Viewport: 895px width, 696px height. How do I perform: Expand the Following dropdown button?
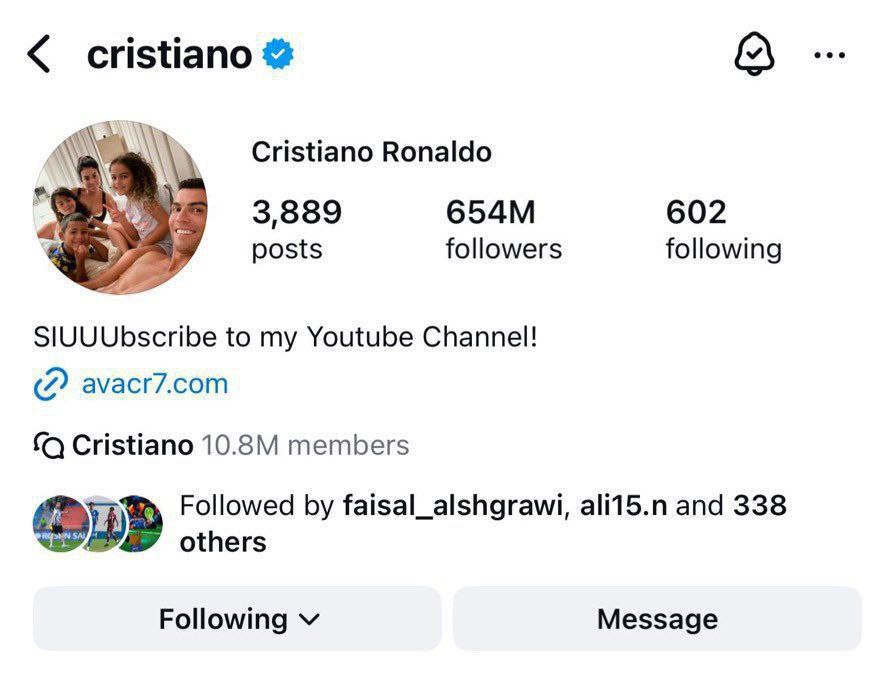pos(237,618)
